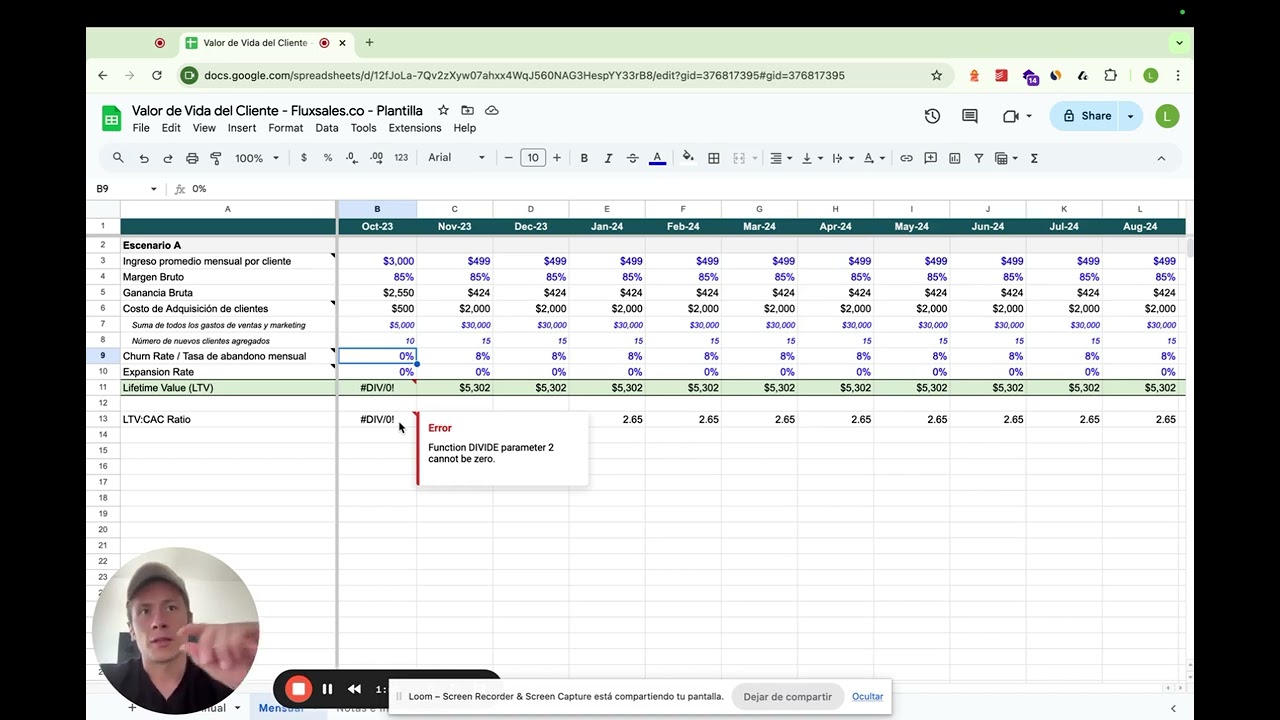
Task: Pause the Loom recording
Action: click(327, 689)
